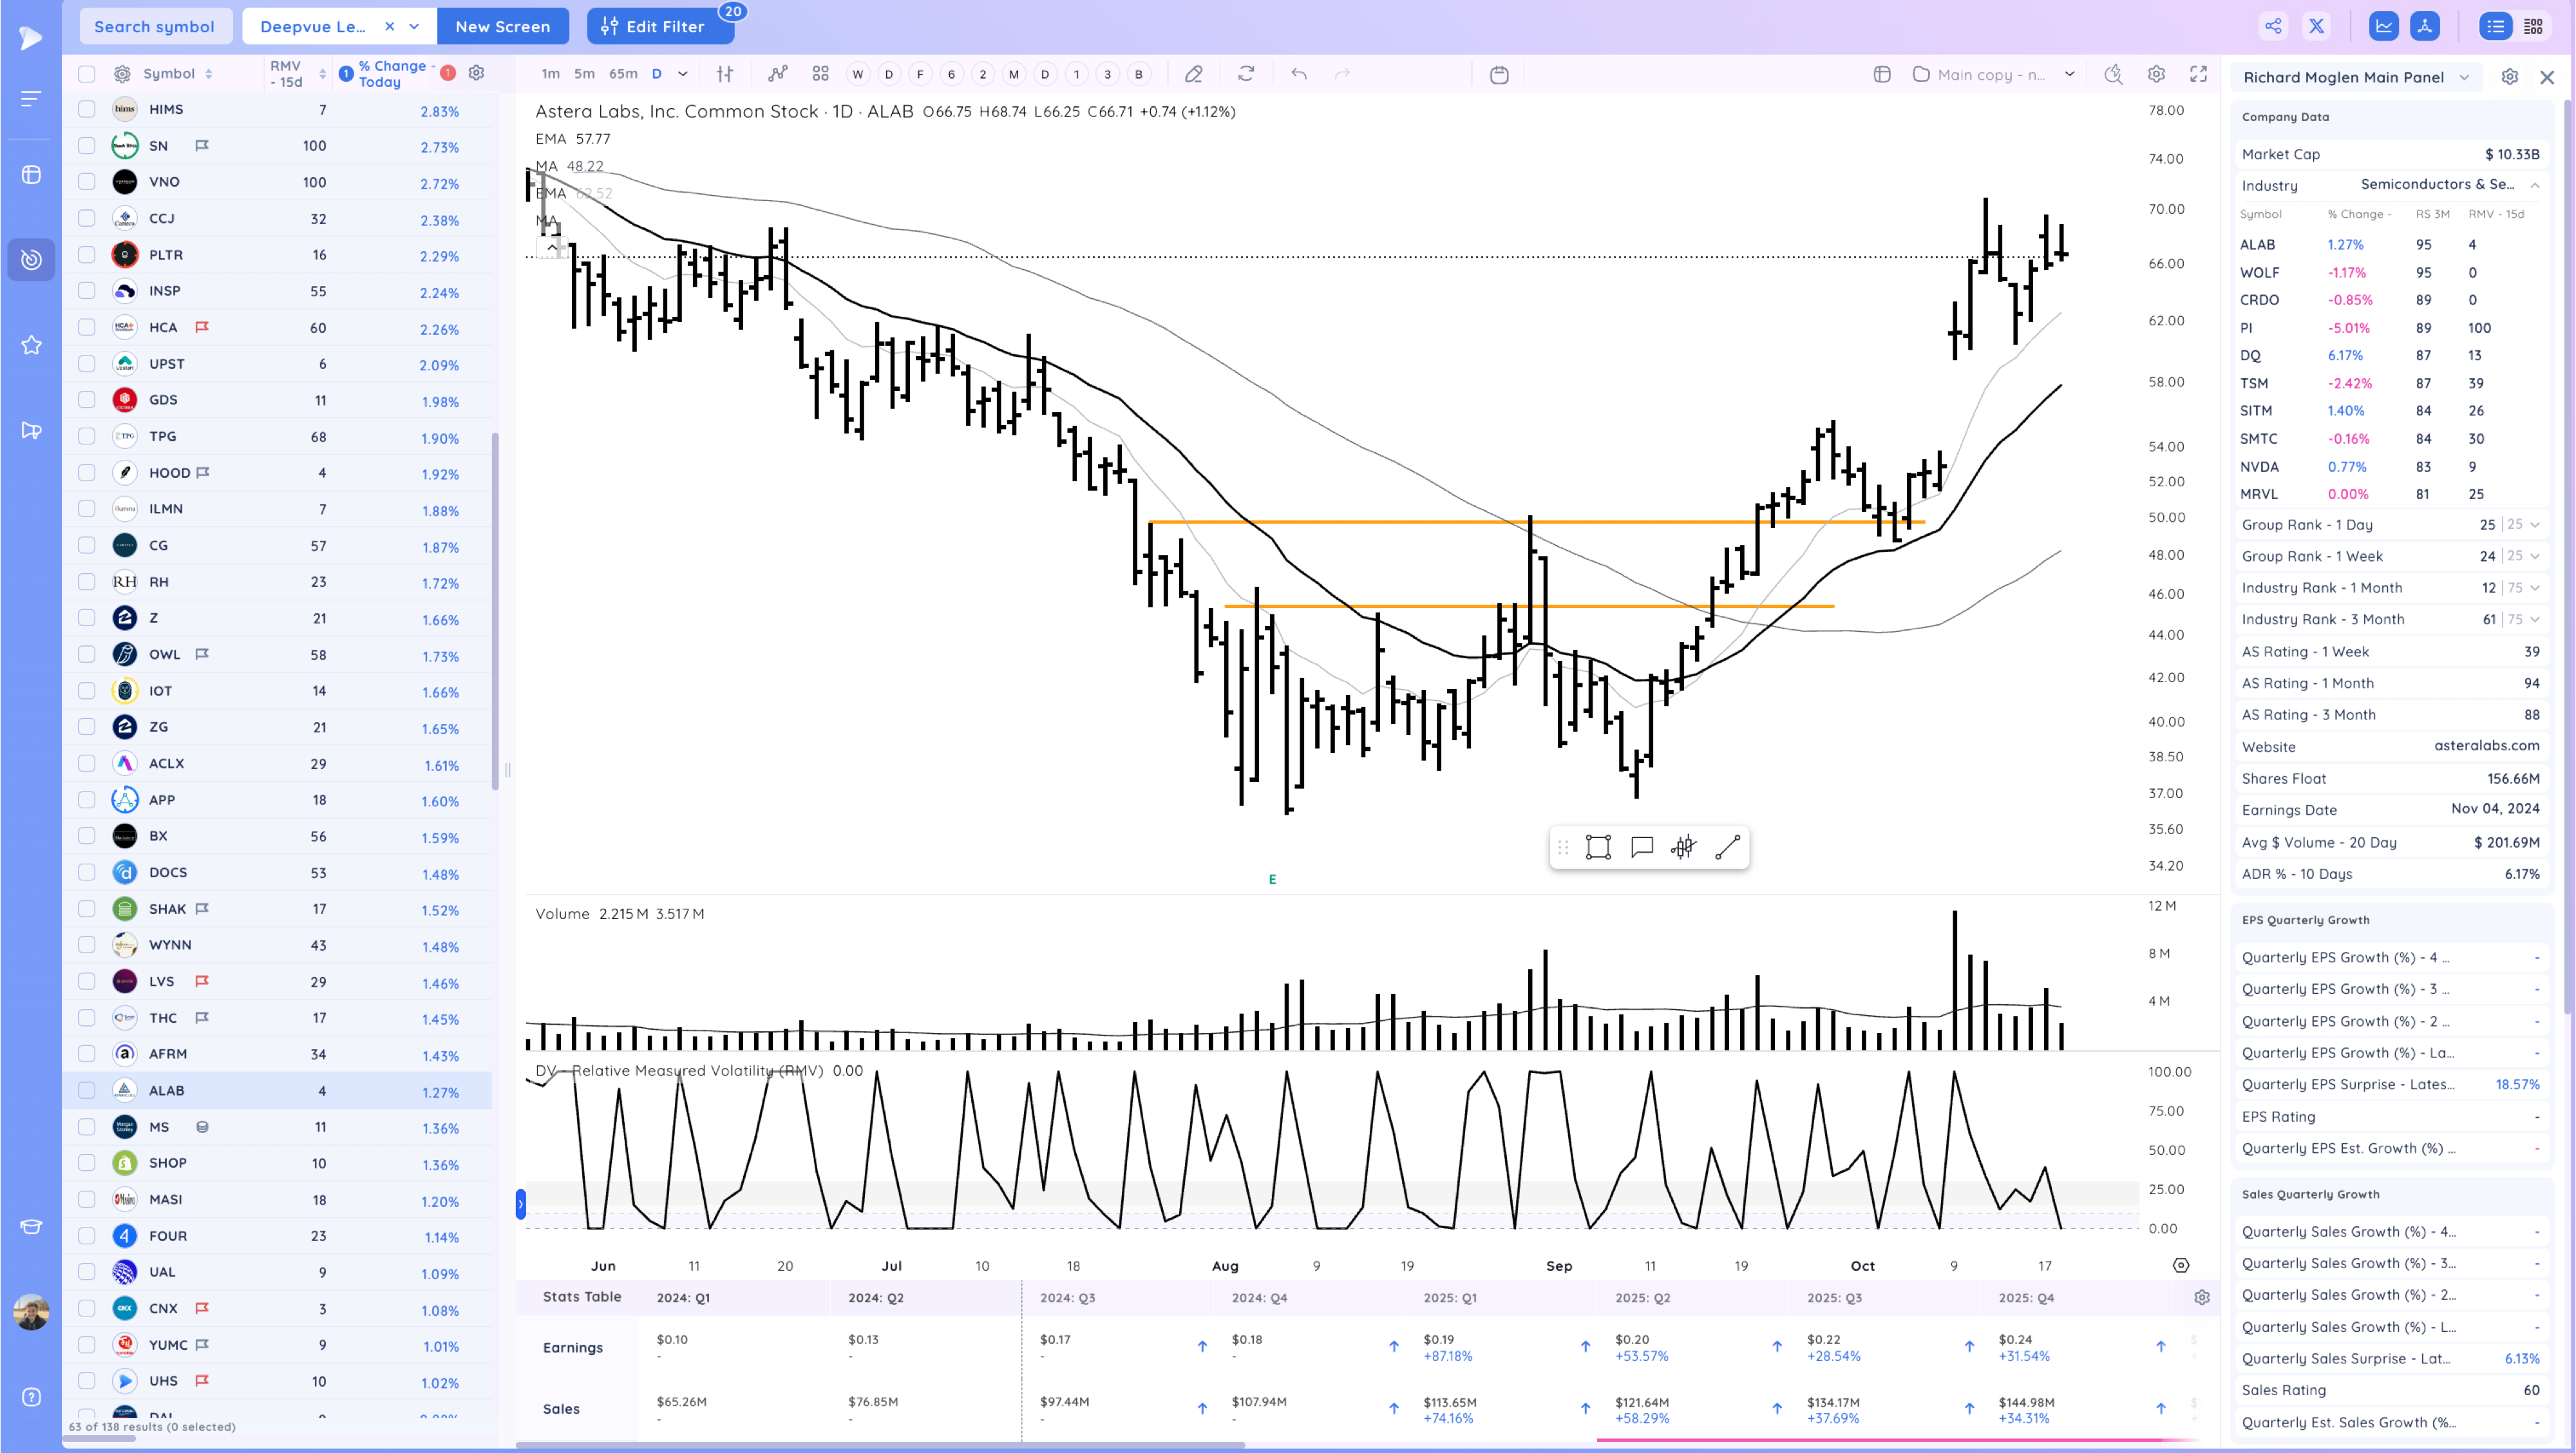Click the refresh chart icon

click(1246, 74)
